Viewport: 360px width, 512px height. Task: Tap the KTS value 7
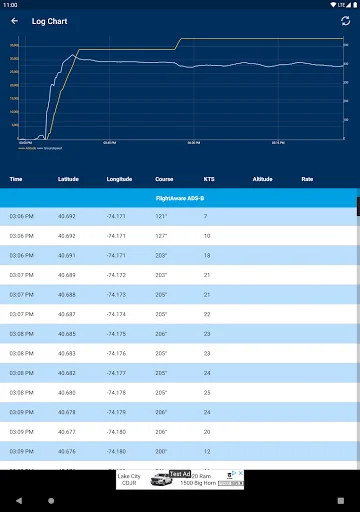206,216
